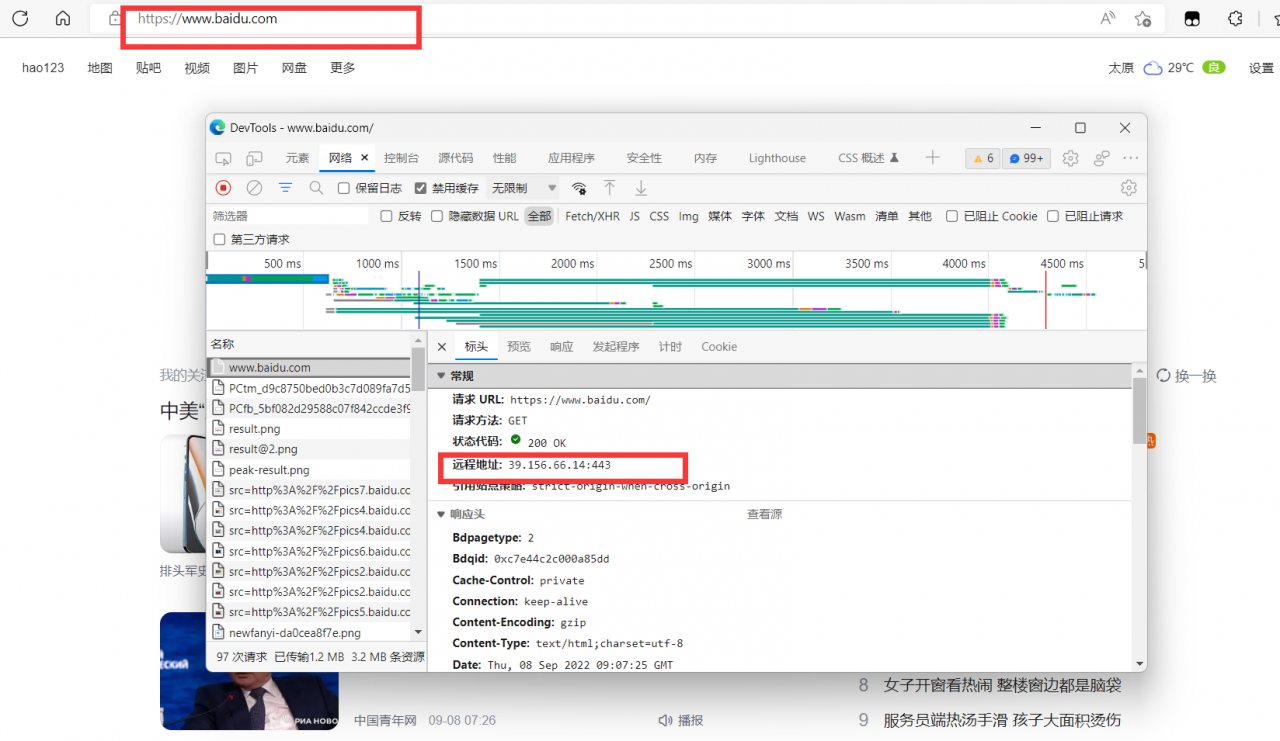This screenshot has height=741, width=1280.
Task: Select the 全部 filter type toggle
Action: click(x=539, y=216)
